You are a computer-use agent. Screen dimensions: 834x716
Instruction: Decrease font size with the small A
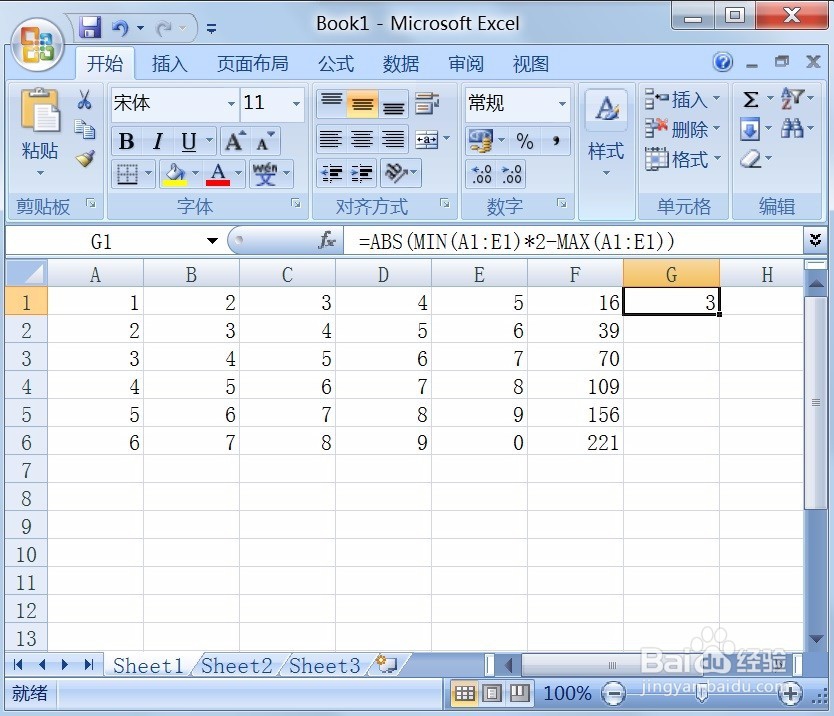(x=265, y=141)
